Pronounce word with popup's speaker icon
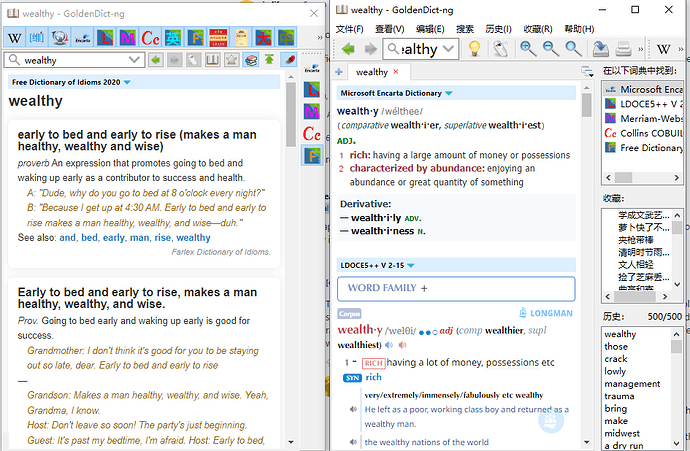The width and height of the screenshot is (690, 451). (194, 59)
